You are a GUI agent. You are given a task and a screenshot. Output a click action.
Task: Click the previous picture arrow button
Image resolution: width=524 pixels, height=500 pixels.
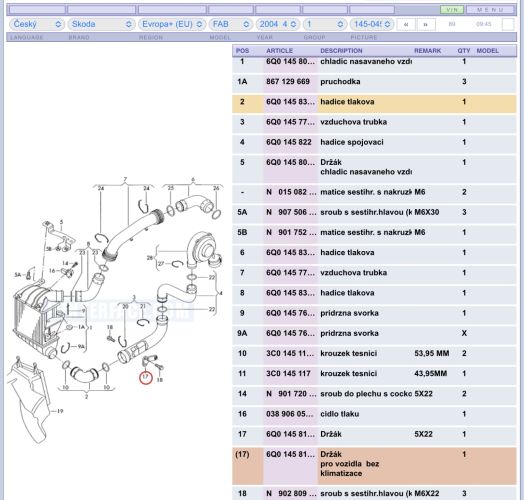coord(406,24)
